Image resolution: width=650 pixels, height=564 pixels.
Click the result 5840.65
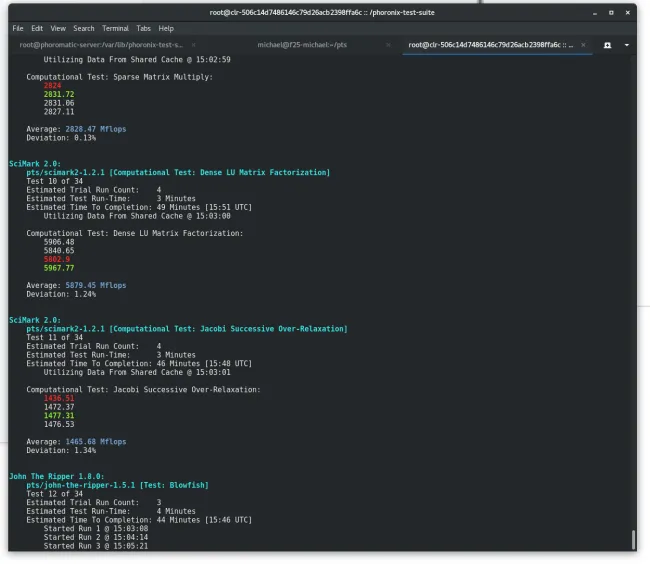59,251
